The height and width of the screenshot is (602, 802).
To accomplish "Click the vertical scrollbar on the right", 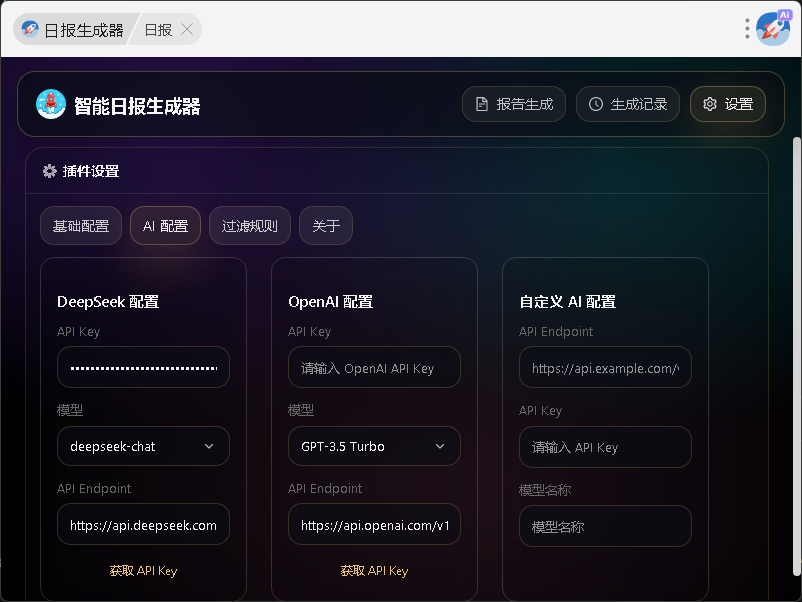I will [x=796, y=300].
